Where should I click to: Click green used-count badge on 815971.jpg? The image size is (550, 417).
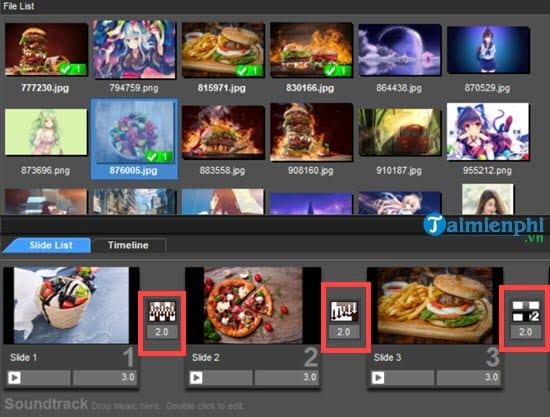point(249,70)
